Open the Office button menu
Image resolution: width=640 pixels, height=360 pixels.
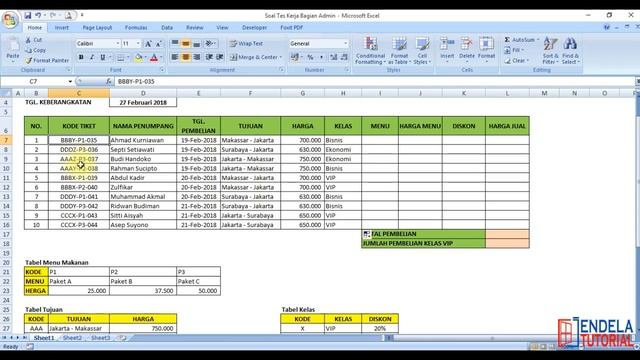pyautogui.click(x=10, y=19)
